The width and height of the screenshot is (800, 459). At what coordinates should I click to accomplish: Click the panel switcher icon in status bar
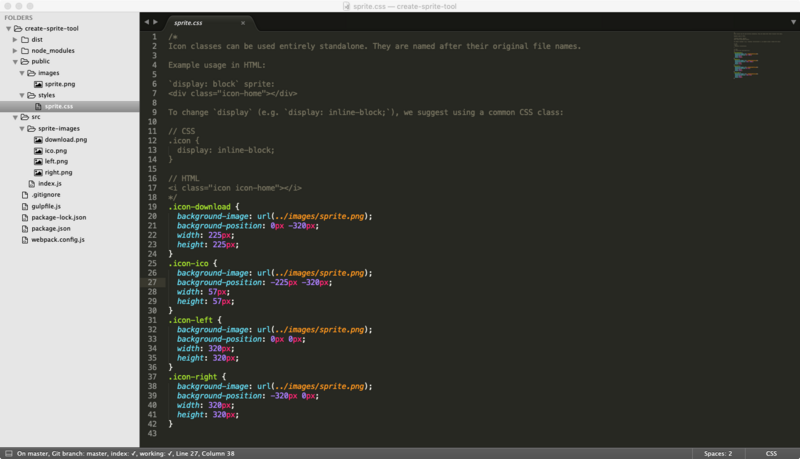(x=8, y=453)
